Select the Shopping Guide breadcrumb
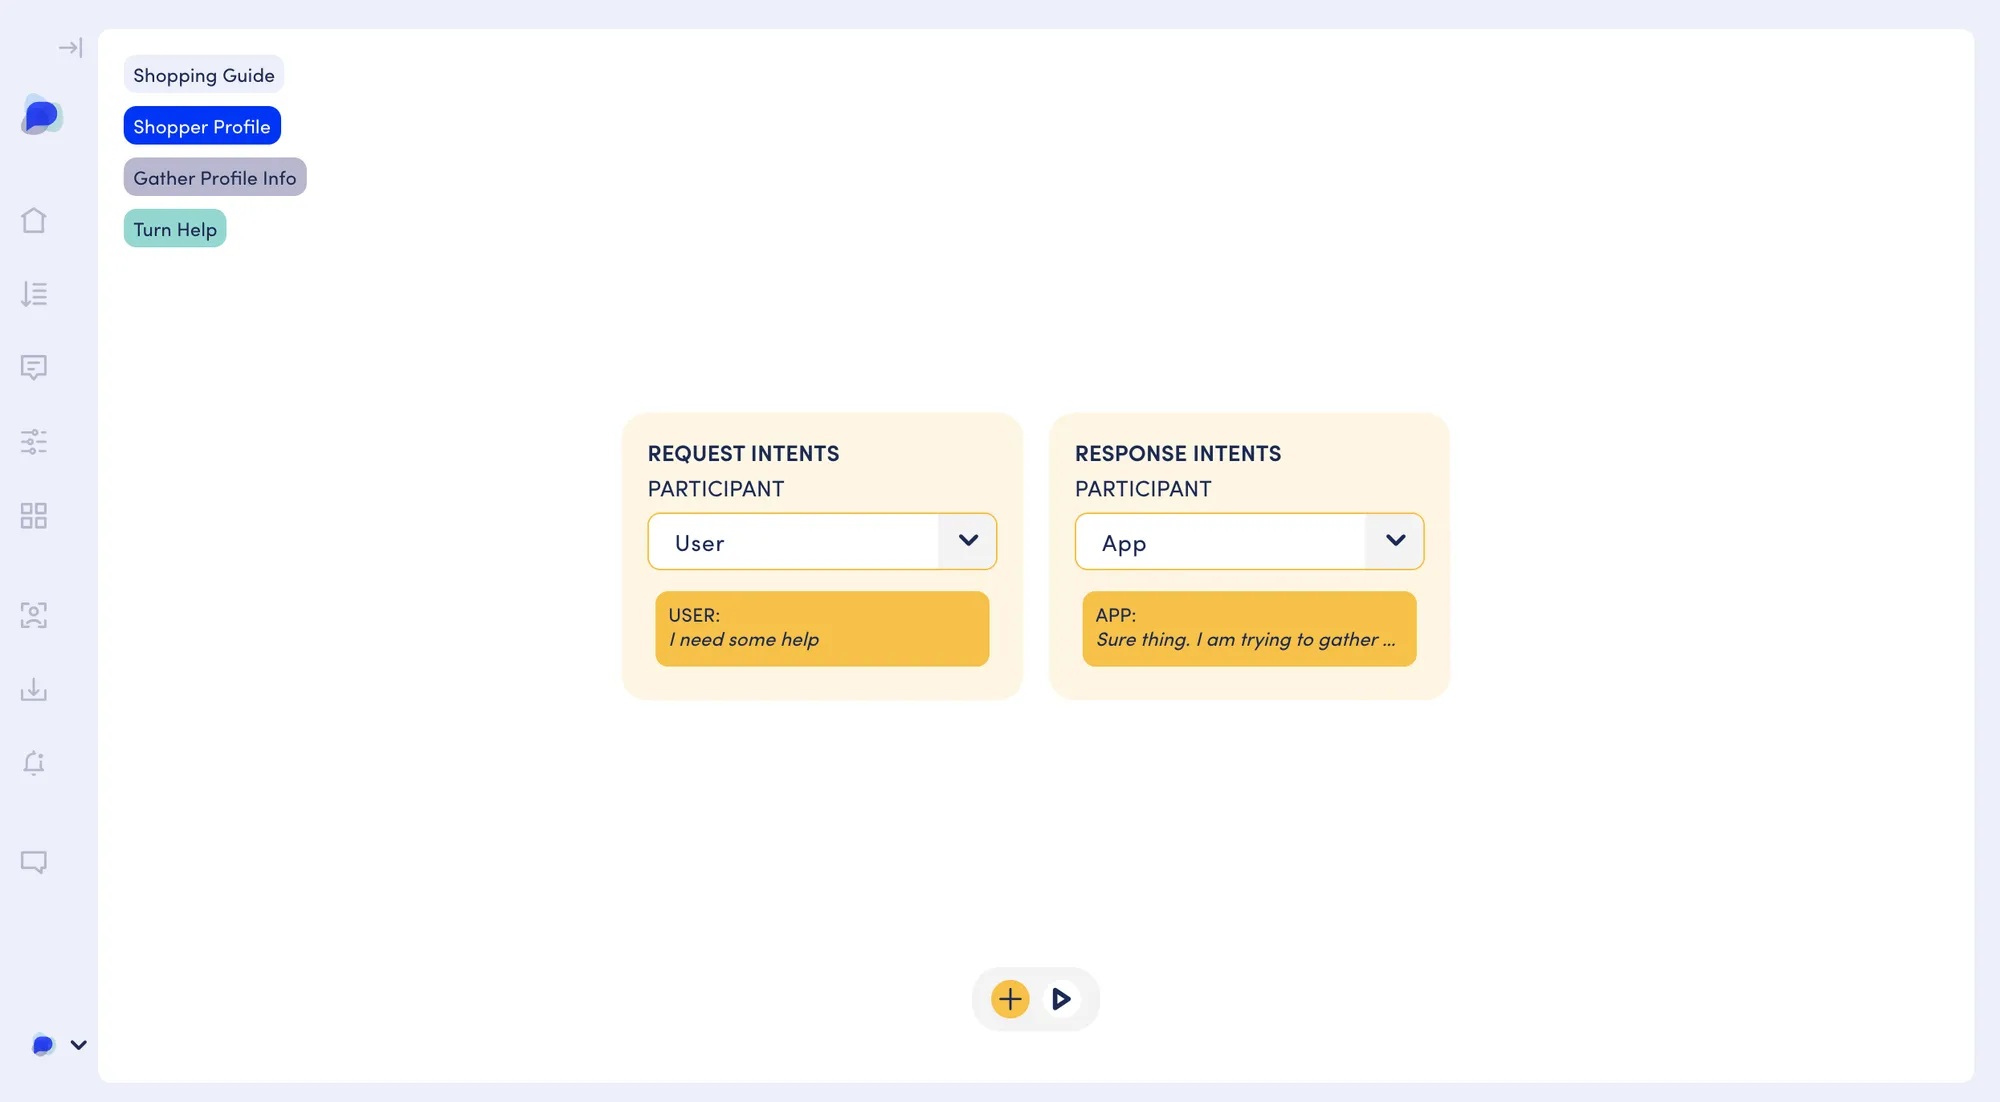Image resolution: width=2000 pixels, height=1102 pixels. [x=204, y=75]
